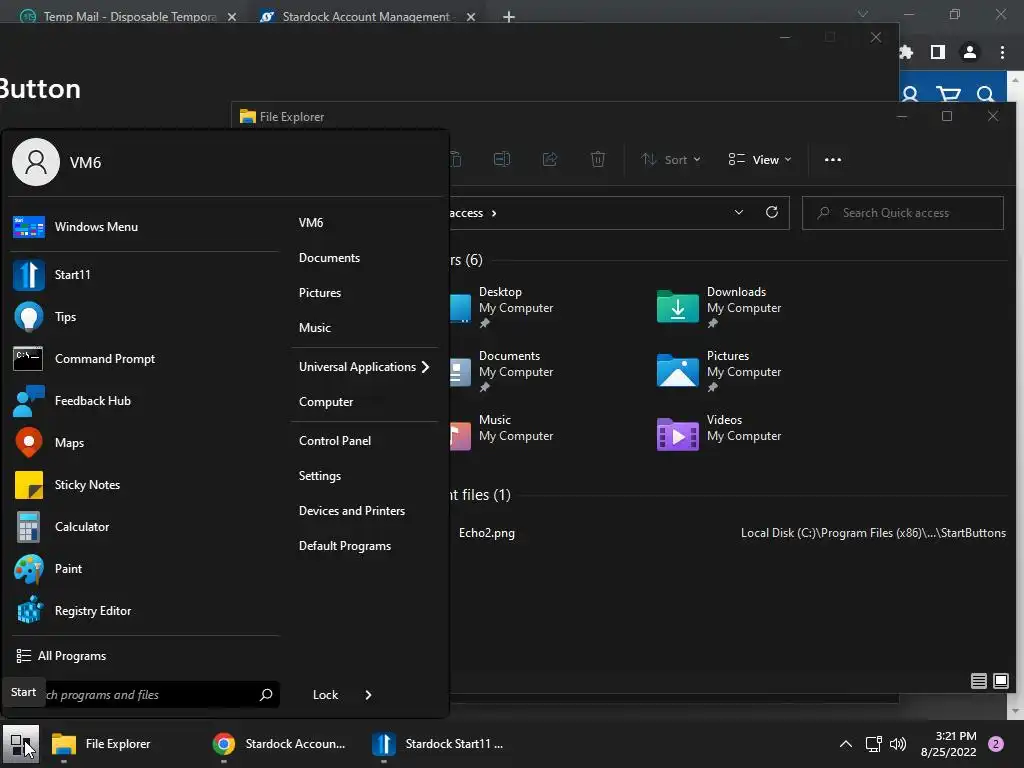1024x768 pixels.
Task: Launch Paint
Action: 144,569
